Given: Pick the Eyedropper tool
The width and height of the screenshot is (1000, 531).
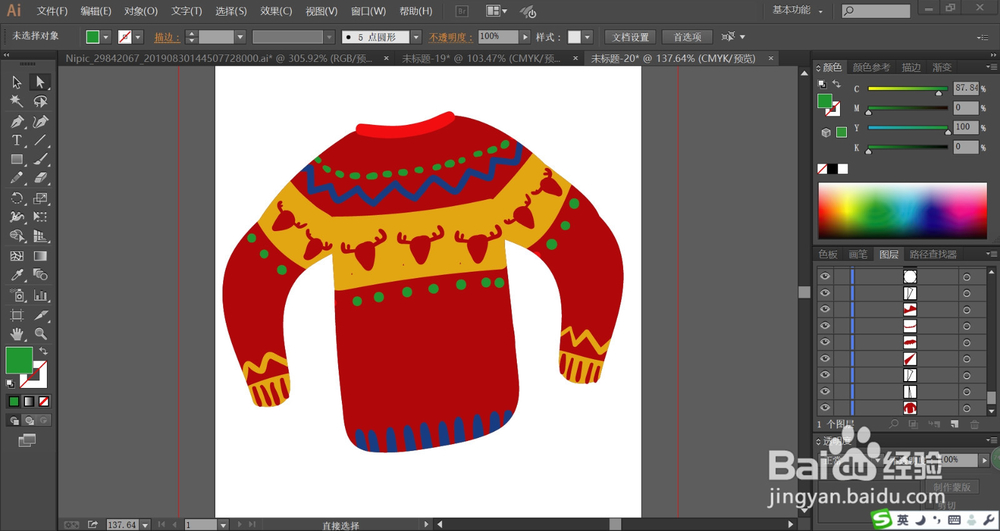Looking at the screenshot, I should [17, 275].
